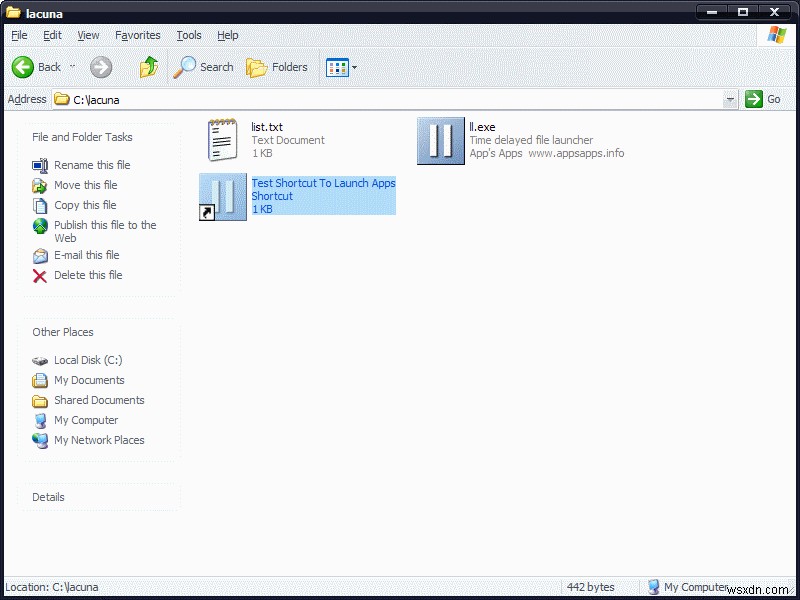Click the Local Disk drive icon
Image resolution: width=800 pixels, height=600 pixels.
(40, 361)
